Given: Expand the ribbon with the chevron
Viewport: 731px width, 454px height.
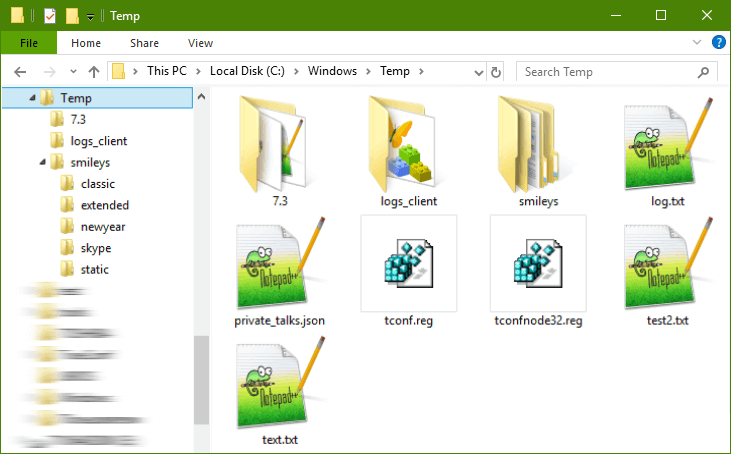Looking at the screenshot, I should point(698,43).
